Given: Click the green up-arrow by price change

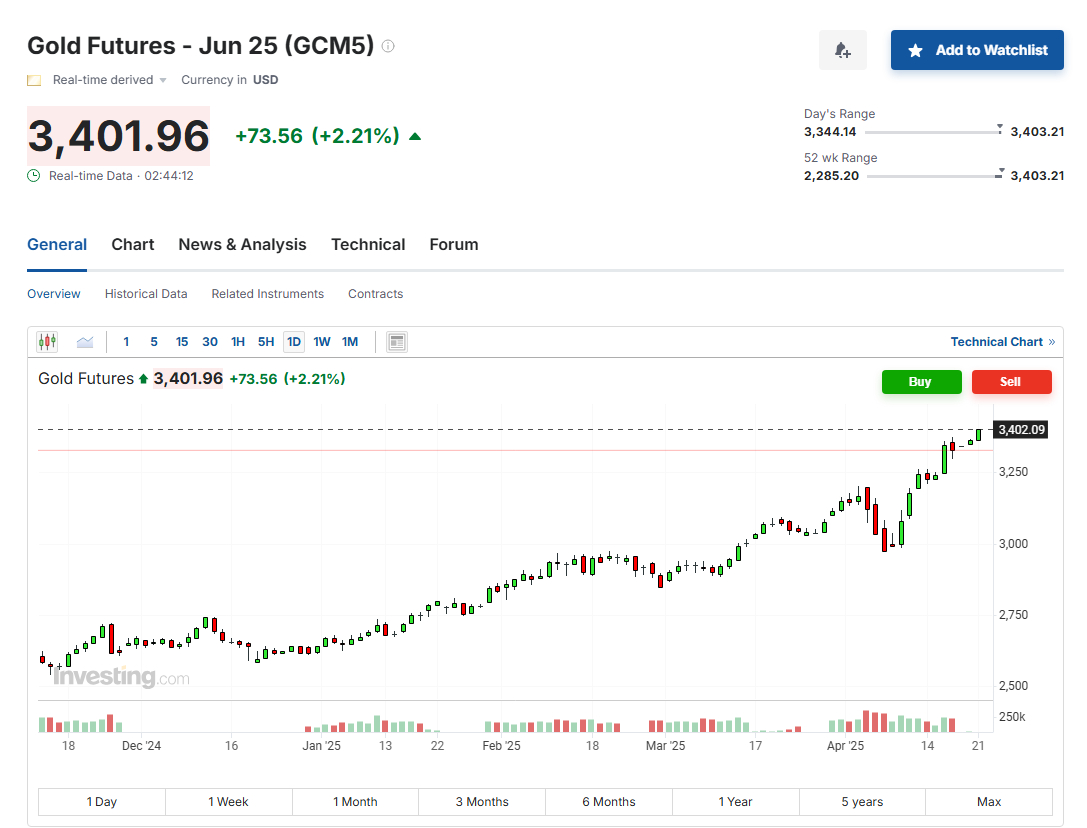Looking at the screenshot, I should click(415, 136).
